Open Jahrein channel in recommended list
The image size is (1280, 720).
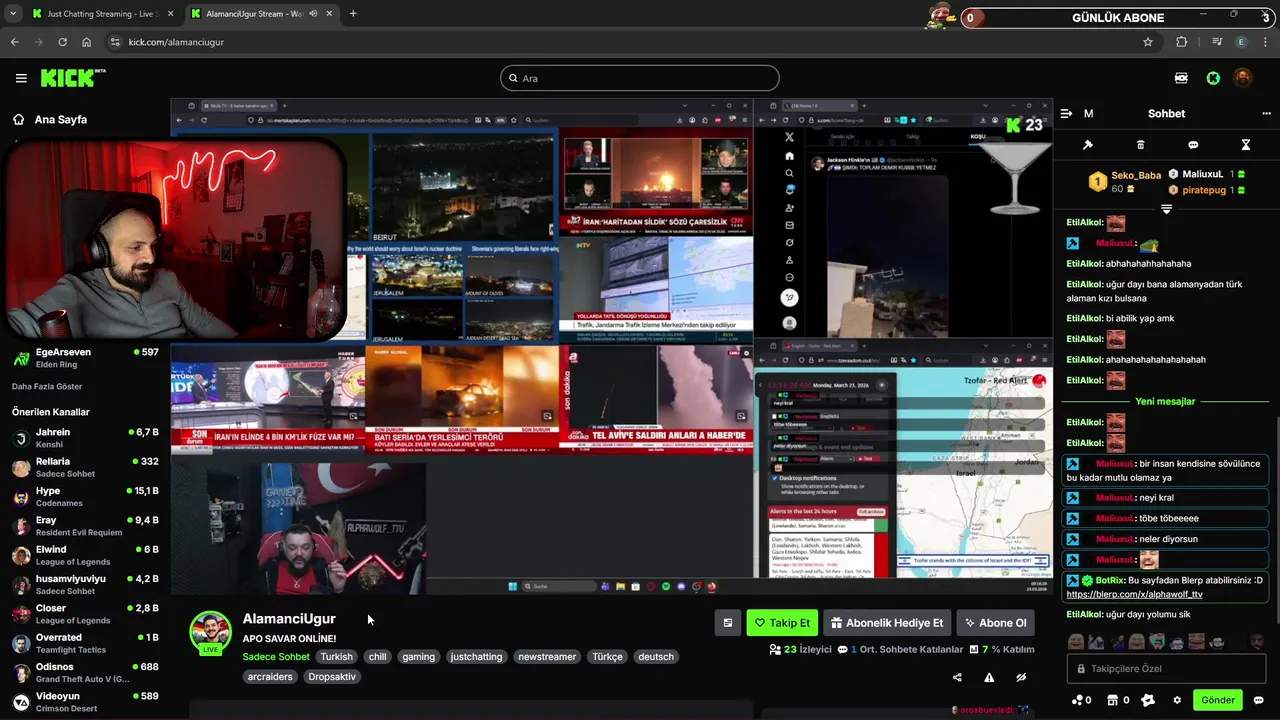(85, 438)
